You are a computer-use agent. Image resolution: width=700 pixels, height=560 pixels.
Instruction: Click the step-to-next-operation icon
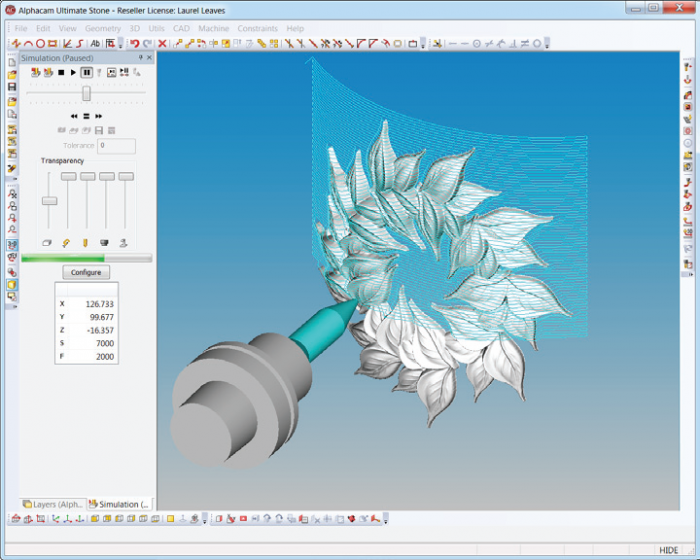[124, 72]
